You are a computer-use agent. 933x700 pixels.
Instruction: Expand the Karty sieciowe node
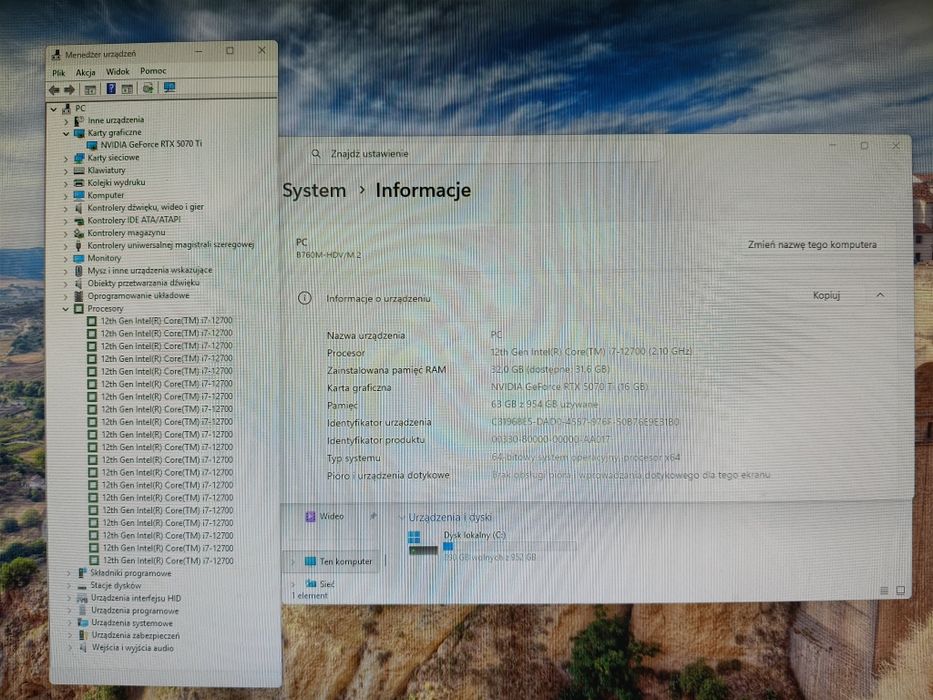click(x=66, y=158)
